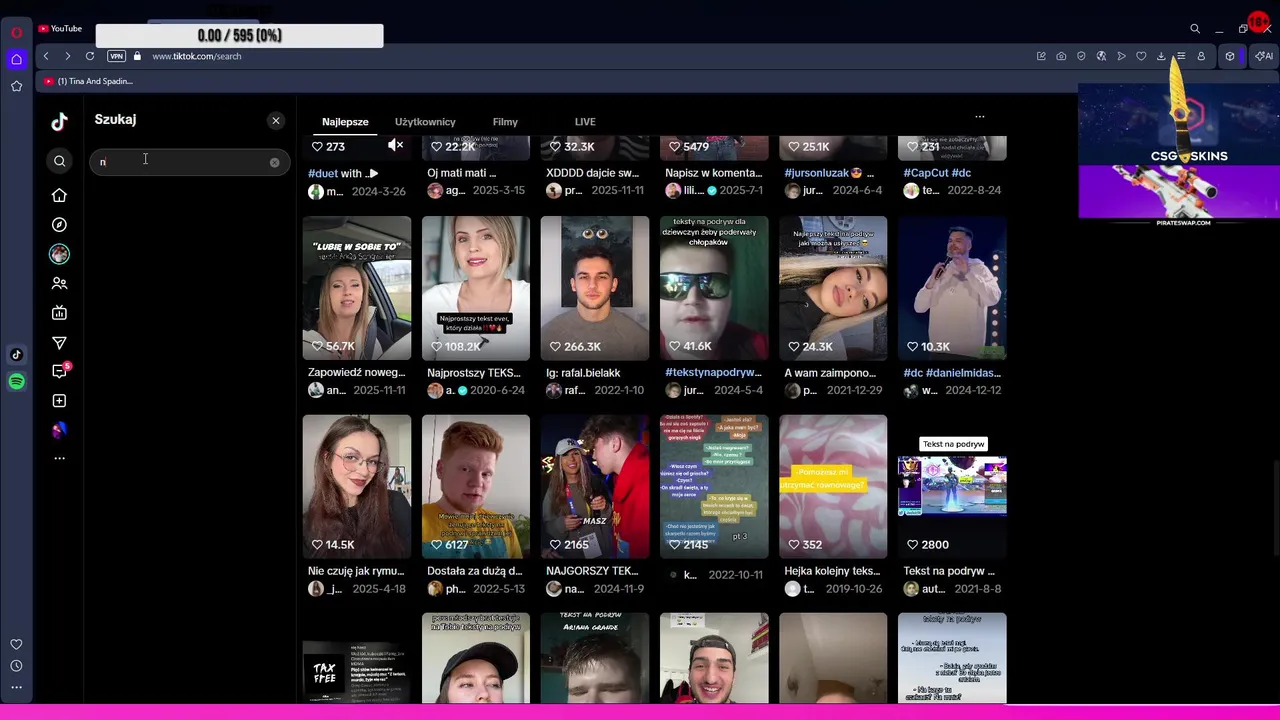Open profile avatar at bottom of TikTok sidebar

point(59,430)
